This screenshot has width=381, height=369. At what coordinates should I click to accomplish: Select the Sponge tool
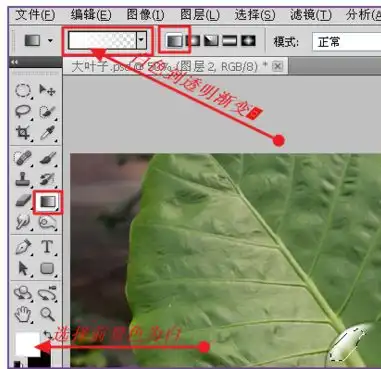(x=47, y=222)
